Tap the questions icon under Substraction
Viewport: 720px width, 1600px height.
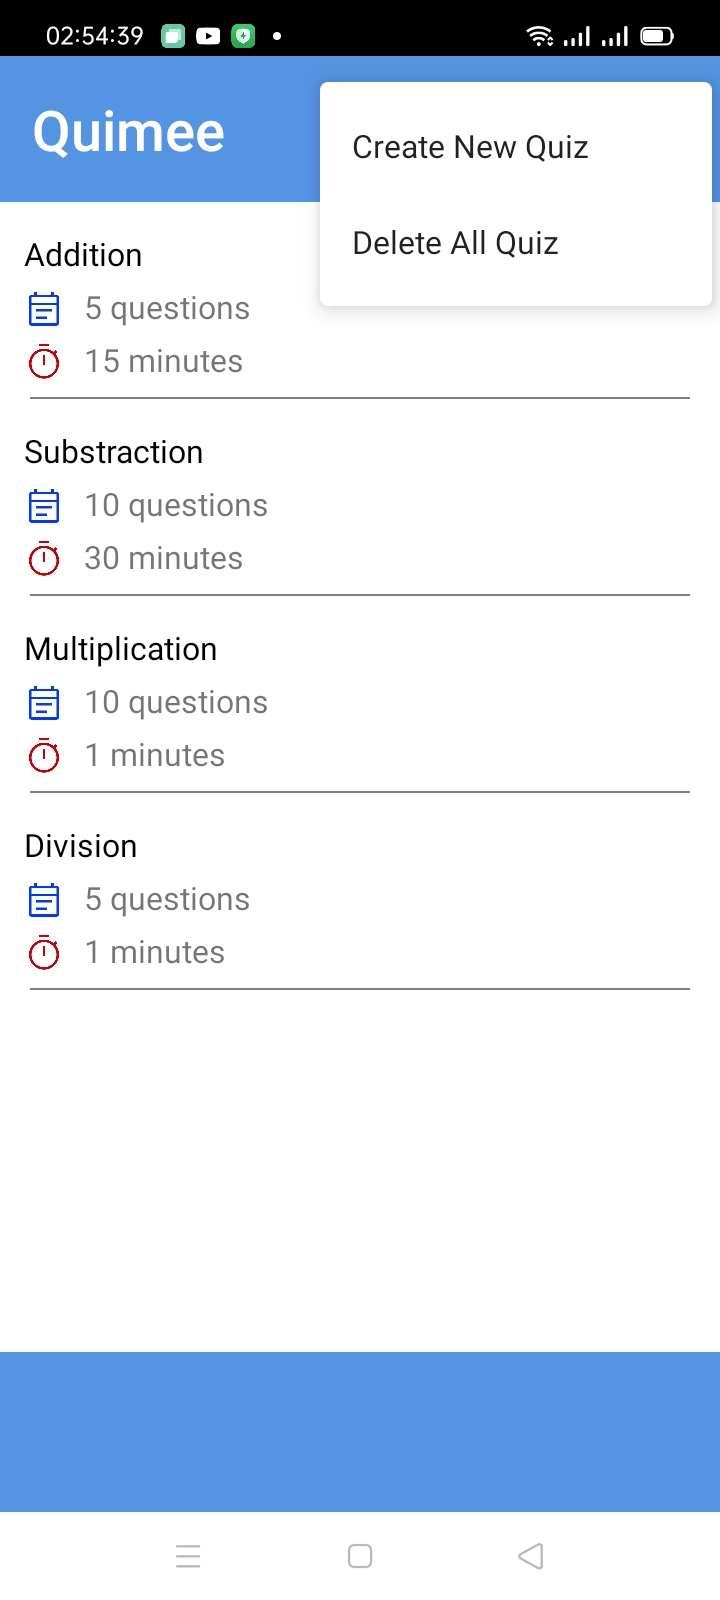(44, 506)
